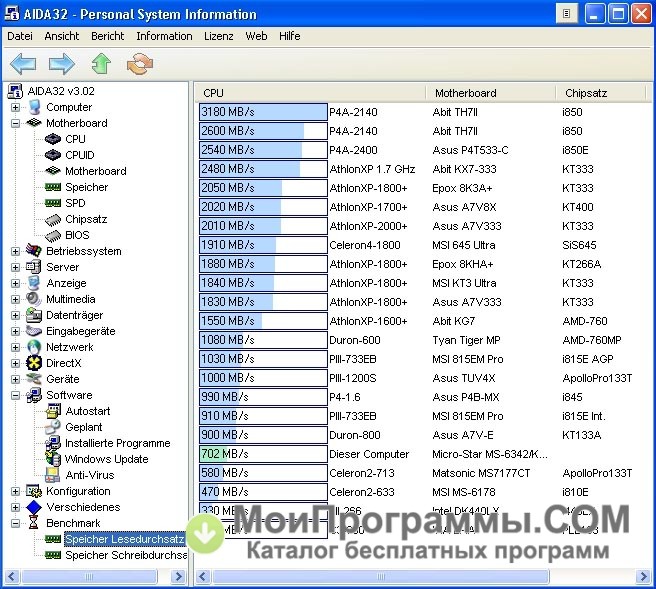Screen dimensions: 656x589
Task: Click the Back arrow toolbar icon
Action: tap(23, 64)
